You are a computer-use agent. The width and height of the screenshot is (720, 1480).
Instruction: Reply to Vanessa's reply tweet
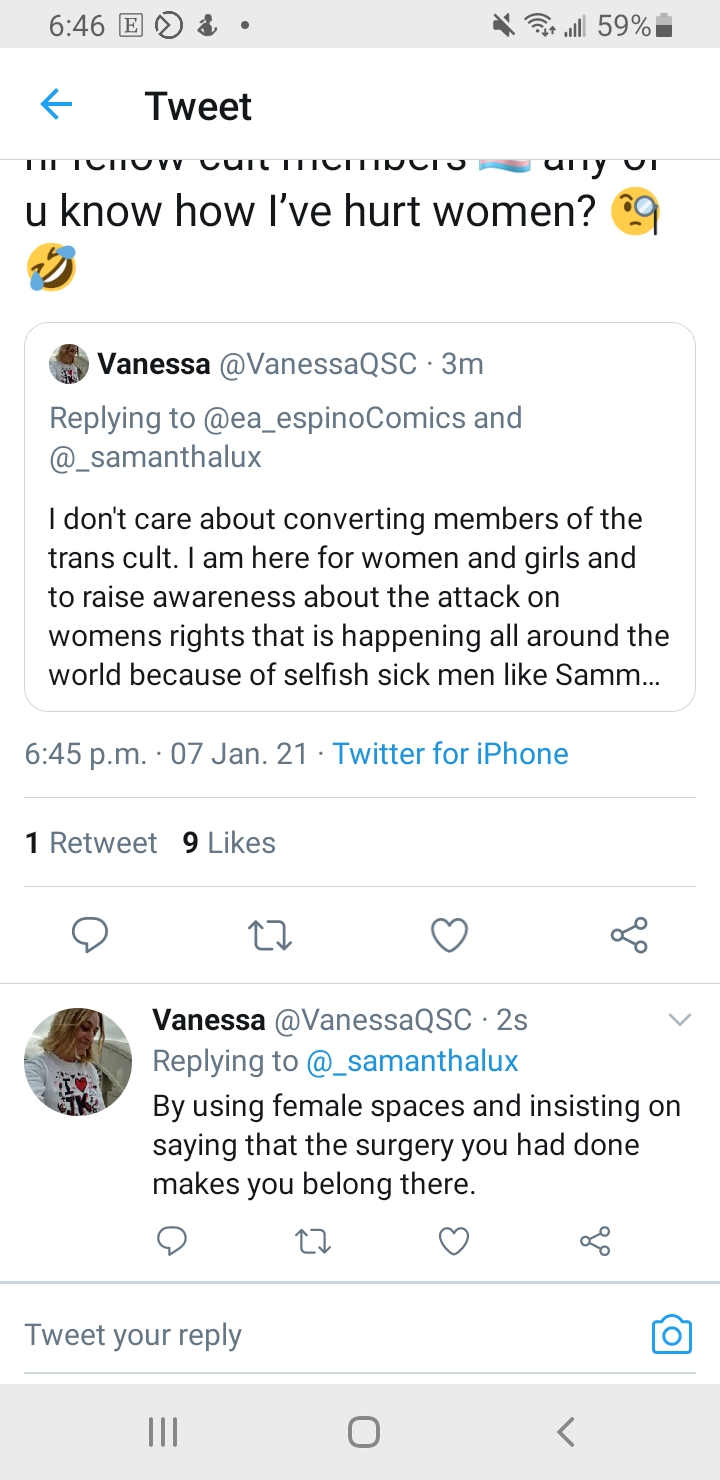[x=173, y=1241]
